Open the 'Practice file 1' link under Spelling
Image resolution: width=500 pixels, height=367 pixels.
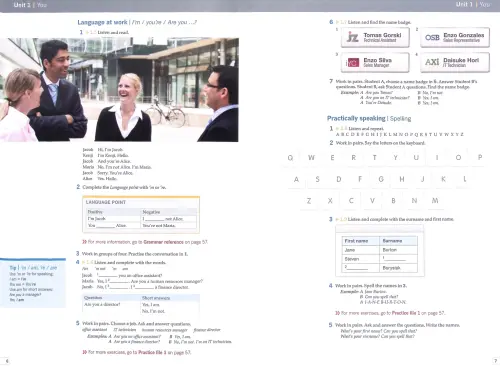[x=406, y=313]
